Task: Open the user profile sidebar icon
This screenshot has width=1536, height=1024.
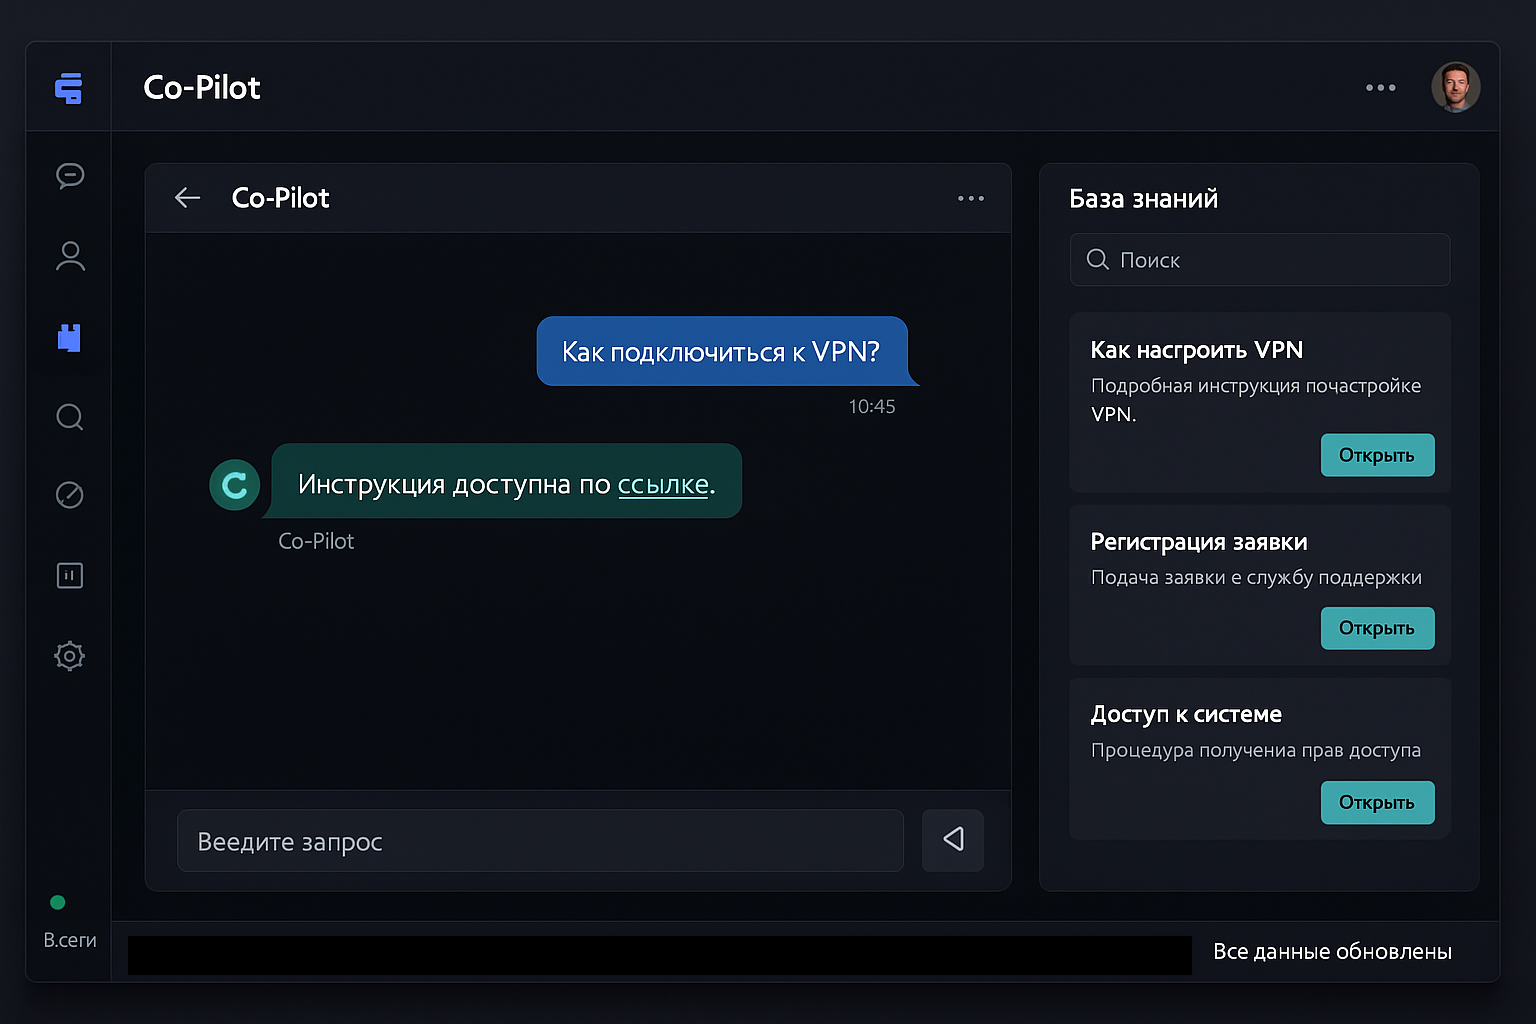Action: click(70, 257)
